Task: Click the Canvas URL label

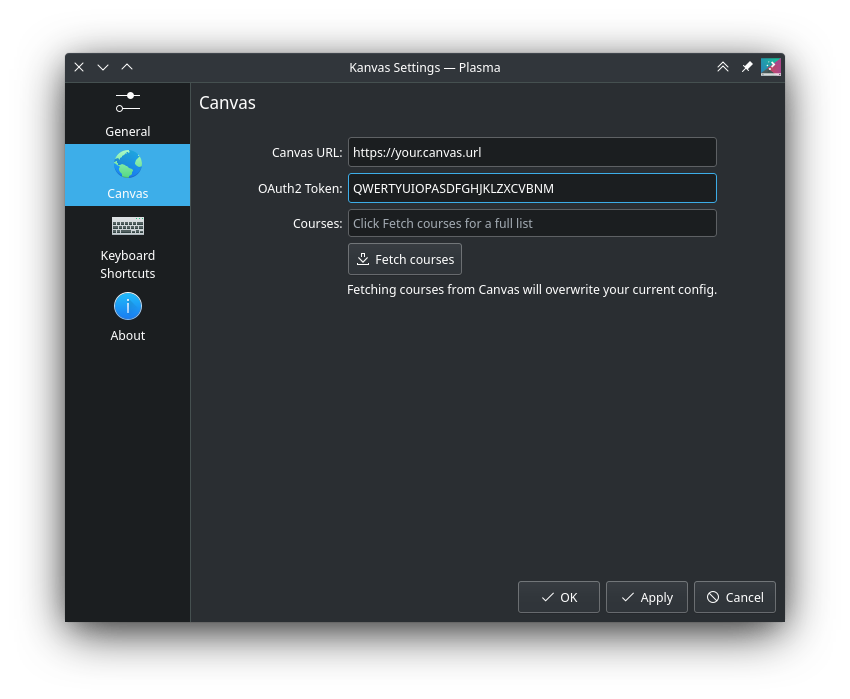Action: point(307,153)
